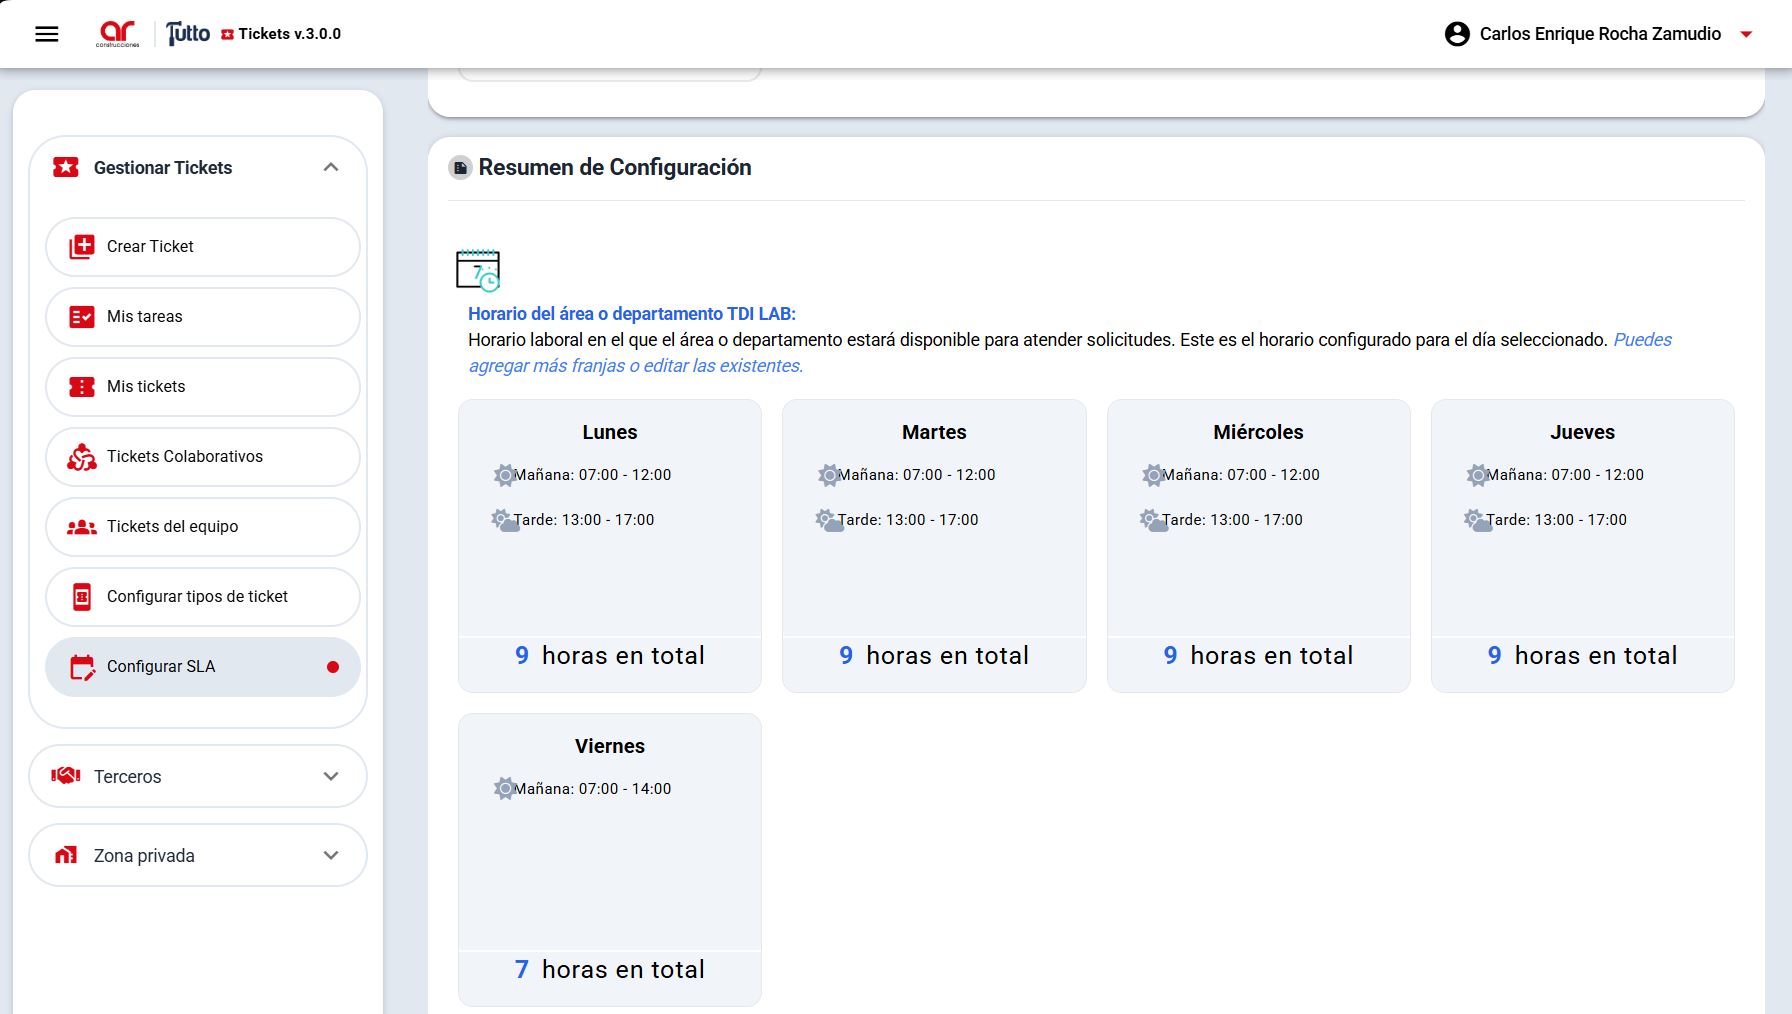
Task: Click the Tickets del equipo group icon
Action: coord(81,527)
